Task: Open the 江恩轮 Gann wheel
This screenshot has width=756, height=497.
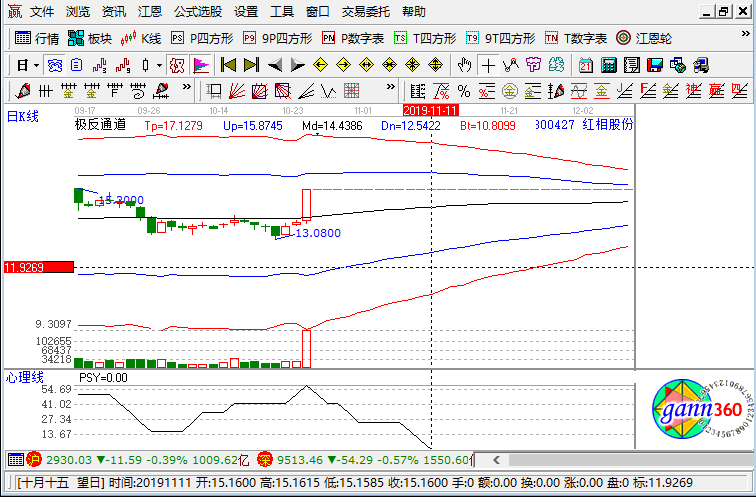Action: (x=644, y=38)
